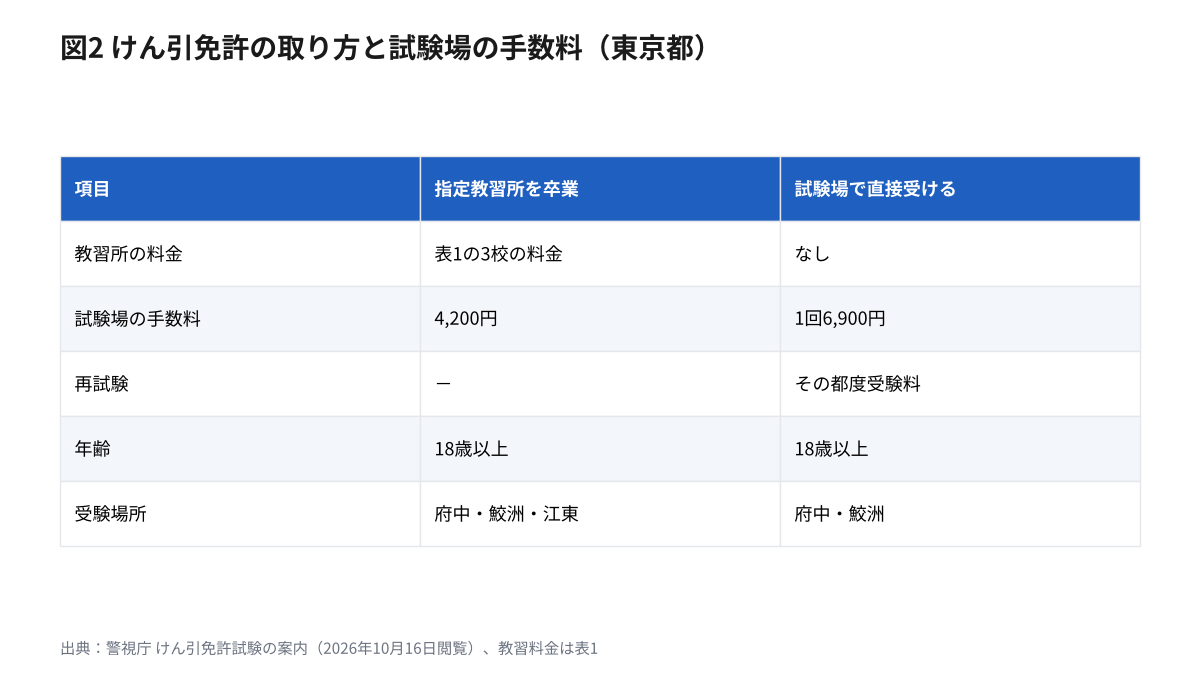Select the 指定教習所を卒業 column header
Image resolution: width=1200 pixels, height=675 pixels.
pos(600,189)
